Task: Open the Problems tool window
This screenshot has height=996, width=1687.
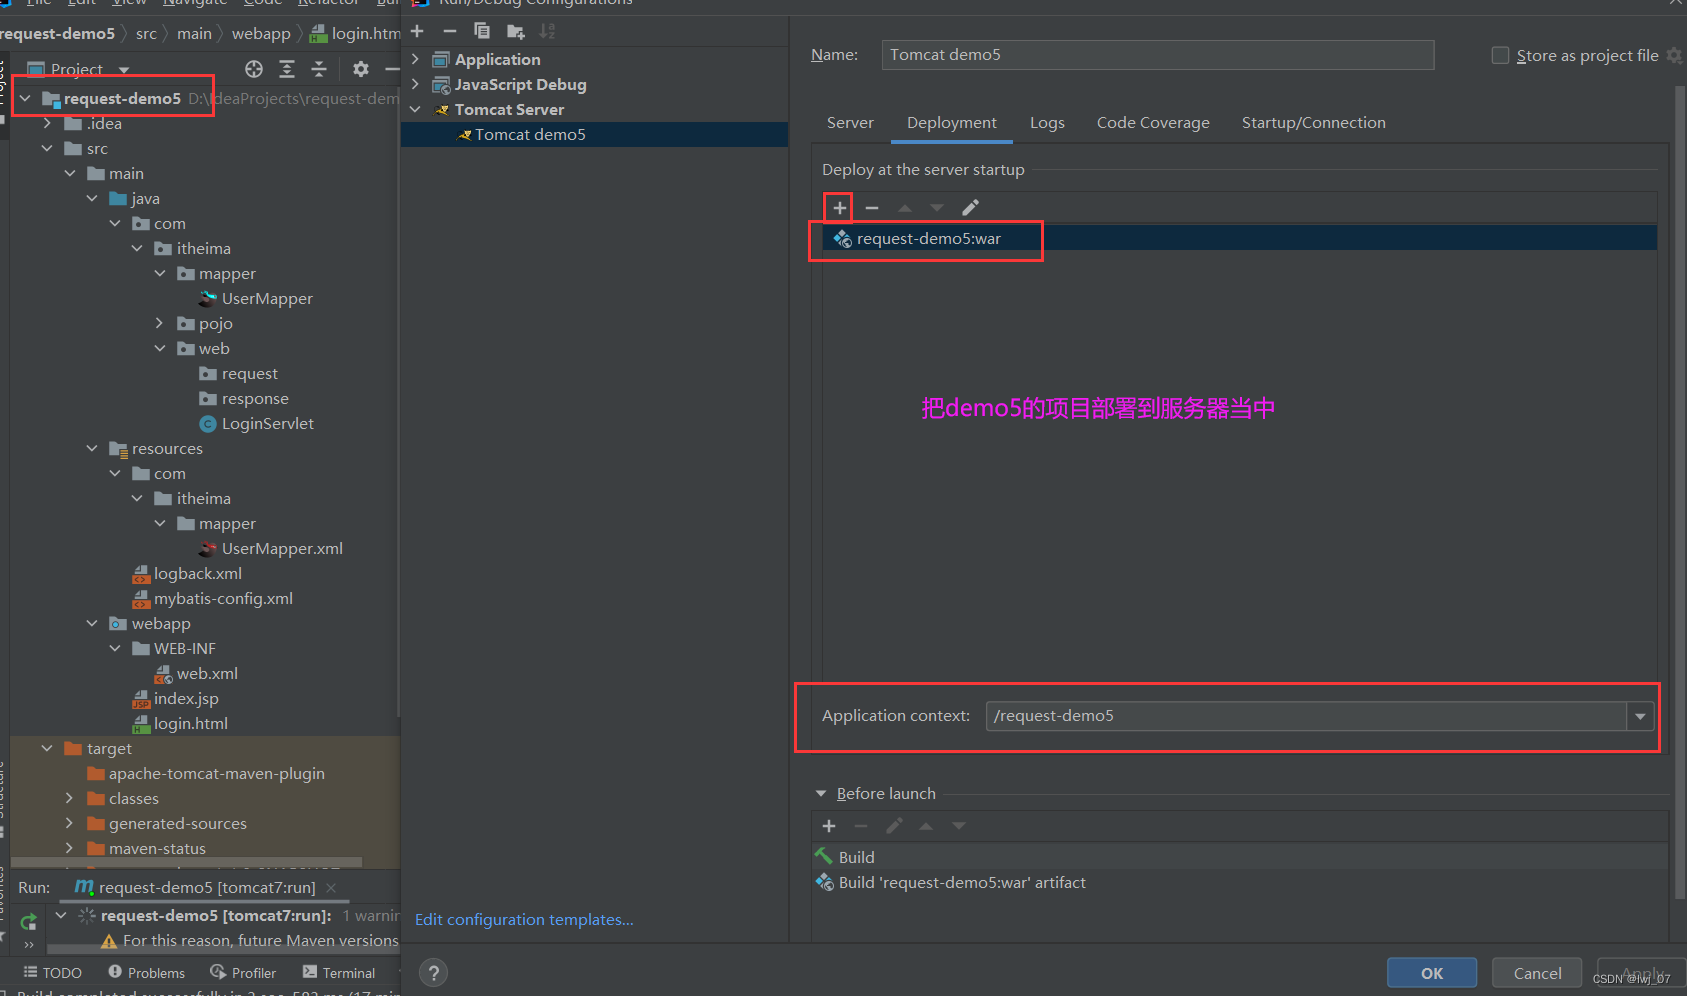Action: pyautogui.click(x=146, y=972)
